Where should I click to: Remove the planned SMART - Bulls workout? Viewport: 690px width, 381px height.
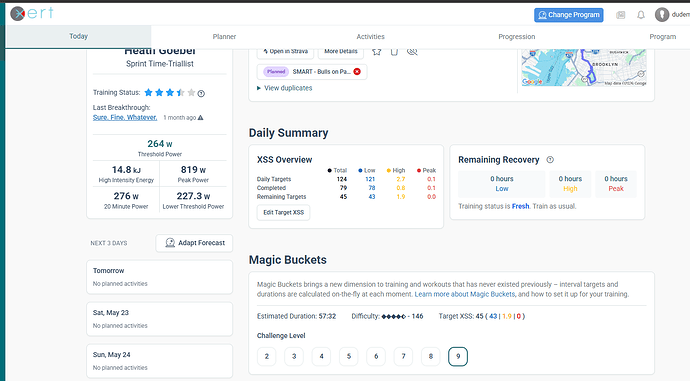(357, 71)
